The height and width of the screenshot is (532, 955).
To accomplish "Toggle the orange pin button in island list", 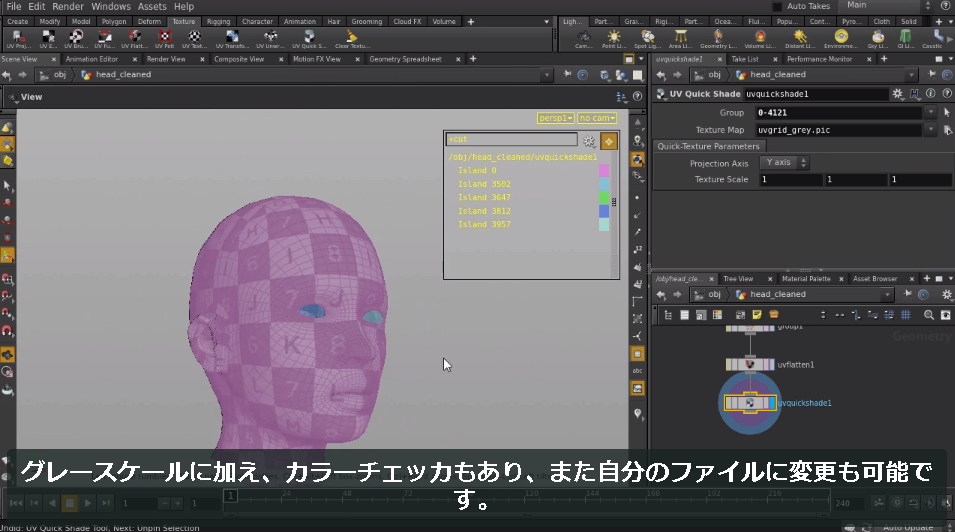I will (608, 141).
